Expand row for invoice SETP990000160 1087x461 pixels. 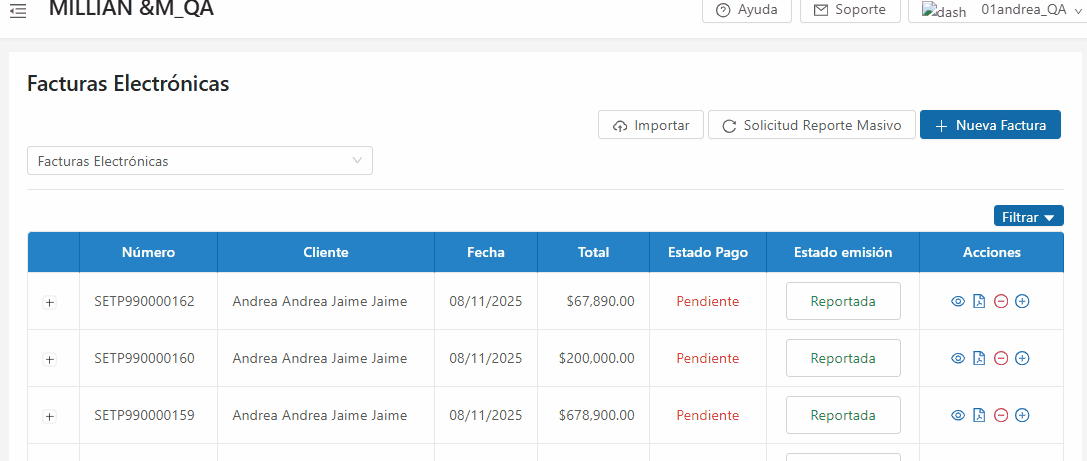coord(50,359)
